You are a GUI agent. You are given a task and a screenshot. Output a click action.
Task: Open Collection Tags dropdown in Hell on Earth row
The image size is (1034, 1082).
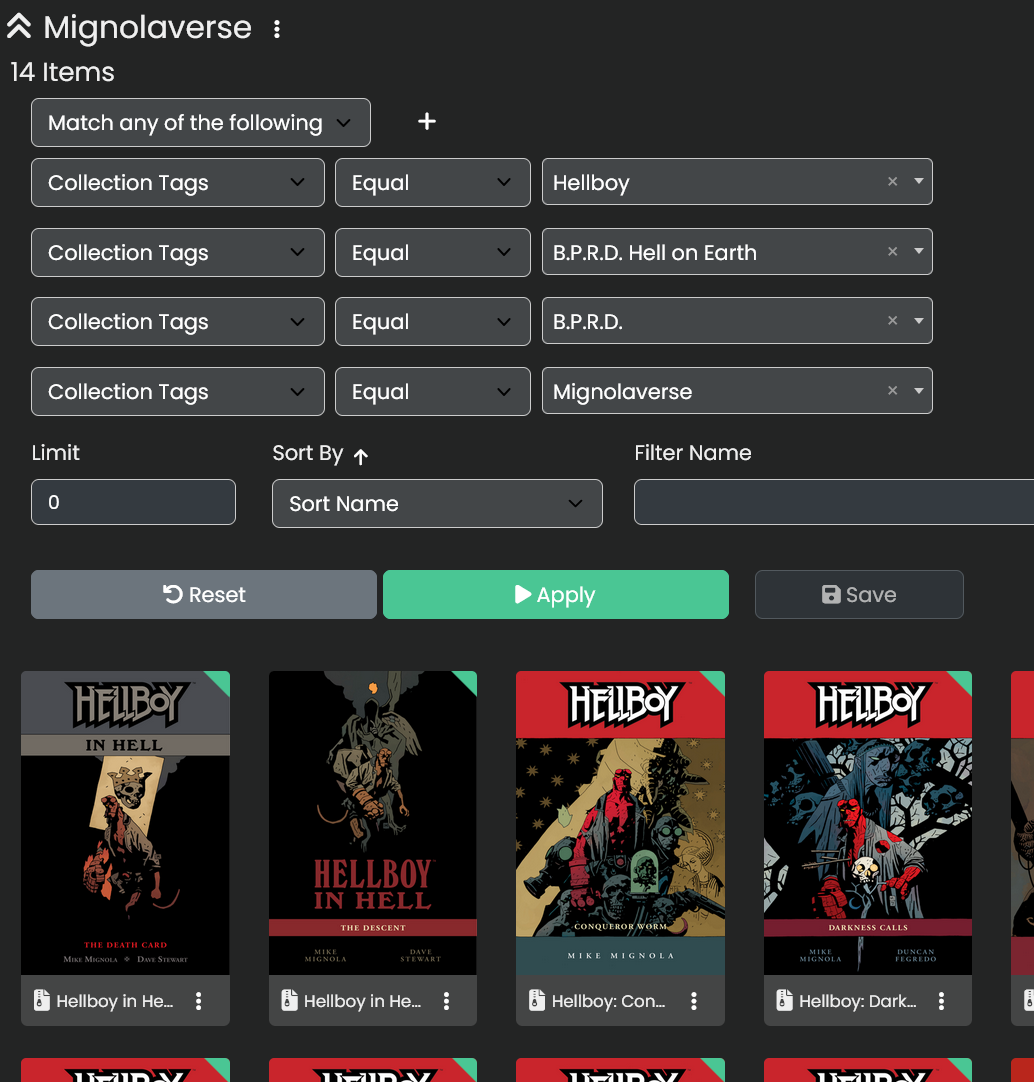tap(178, 253)
